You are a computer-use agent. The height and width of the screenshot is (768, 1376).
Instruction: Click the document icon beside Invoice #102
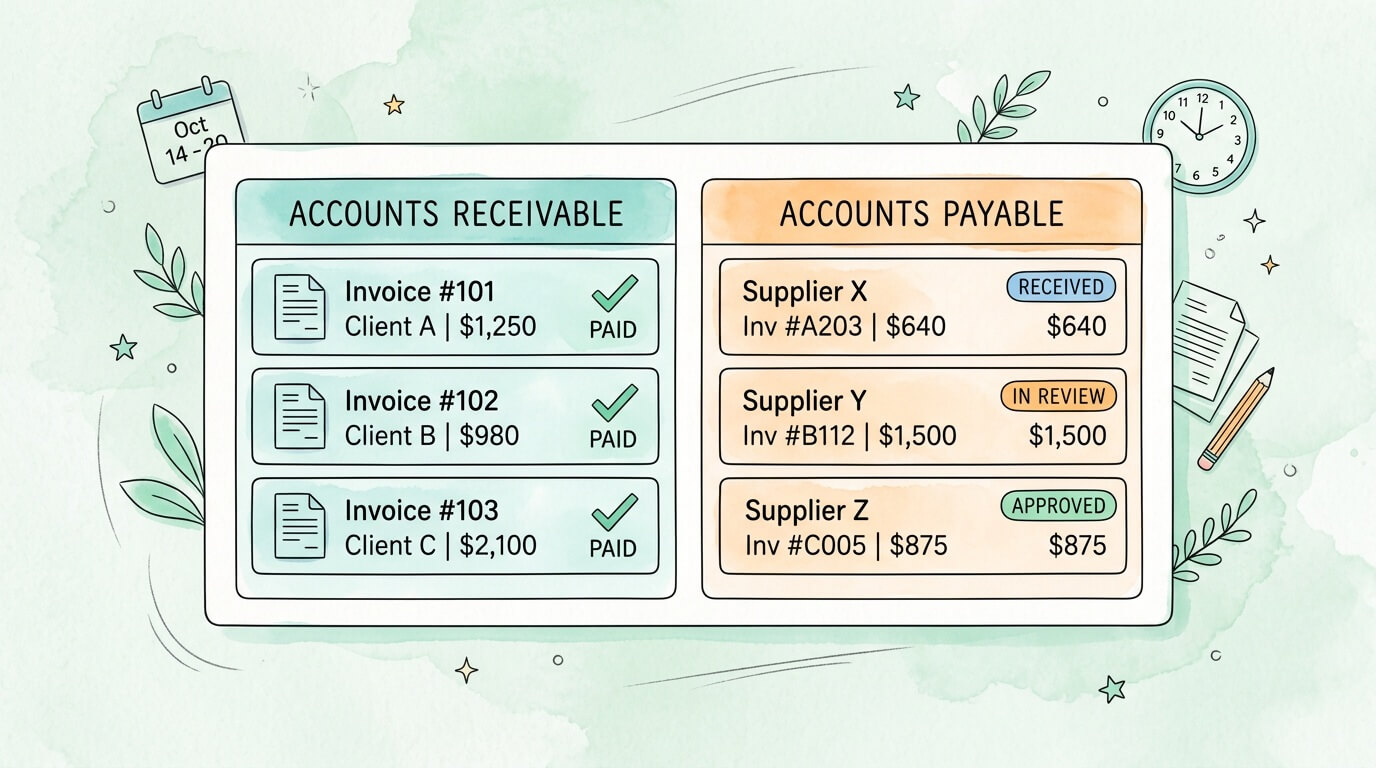(x=299, y=416)
